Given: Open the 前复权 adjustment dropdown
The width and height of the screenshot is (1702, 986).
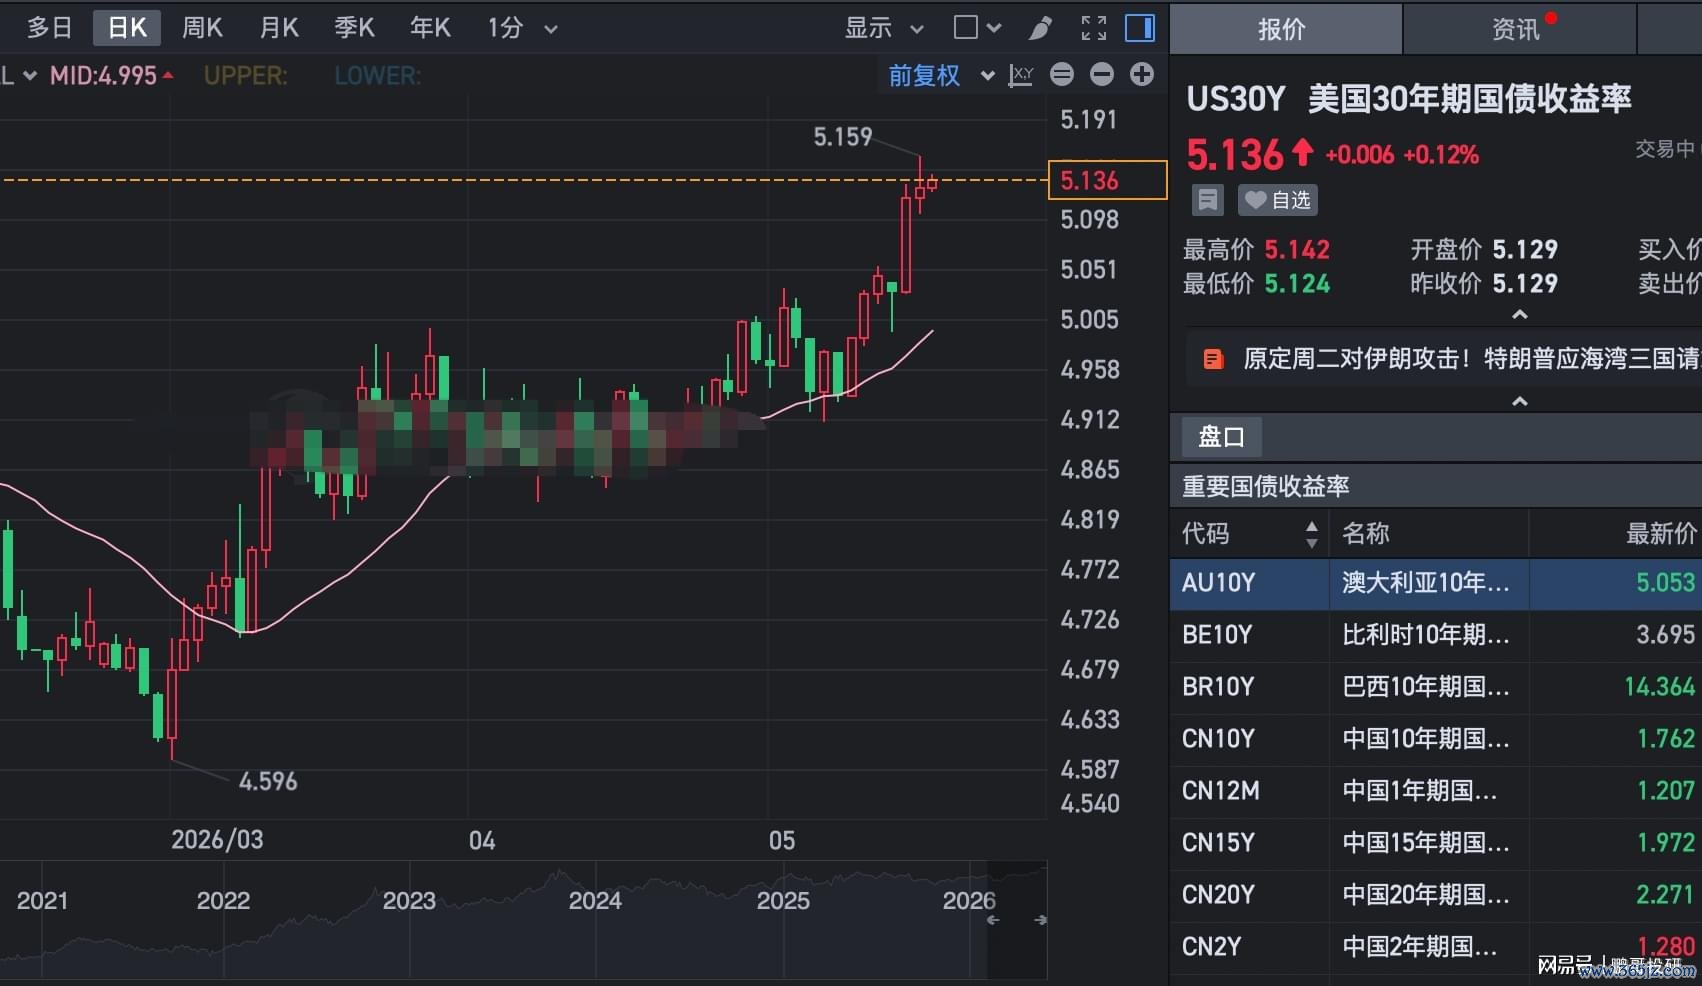Looking at the screenshot, I should 941,75.
